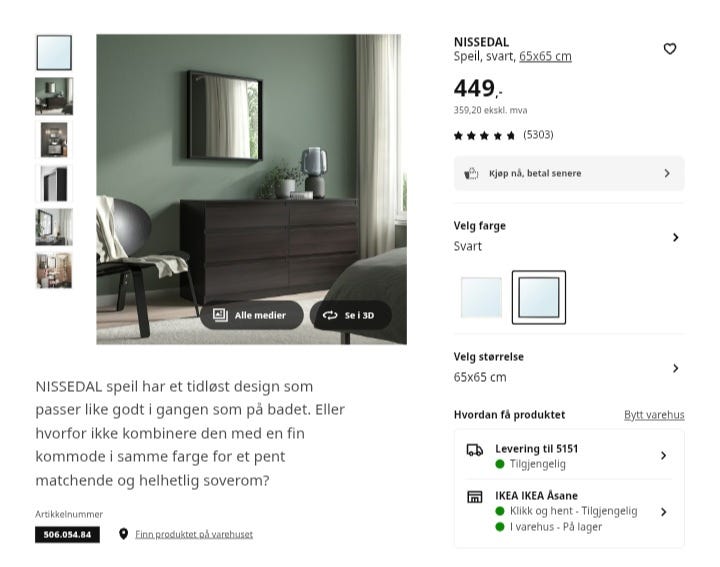
Task: Expand Levering til 5151 delivery details
Action: point(568,455)
